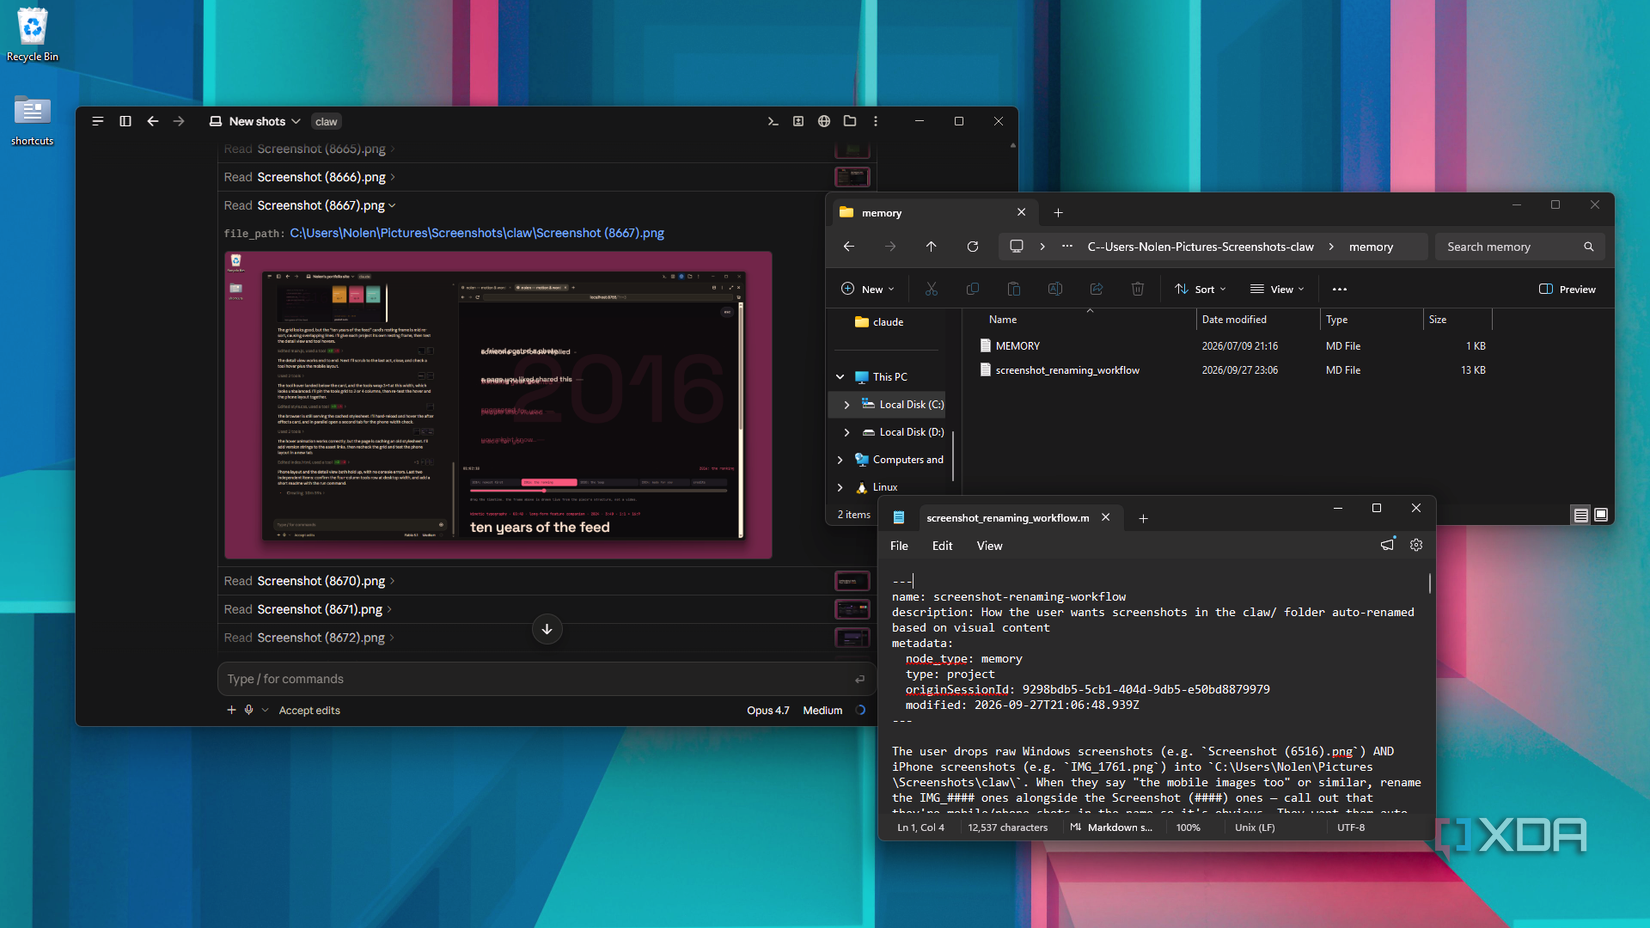Viewport: 1650px width, 928px height.
Task: Click the Search memory box in File Explorer
Action: [x=1519, y=247]
